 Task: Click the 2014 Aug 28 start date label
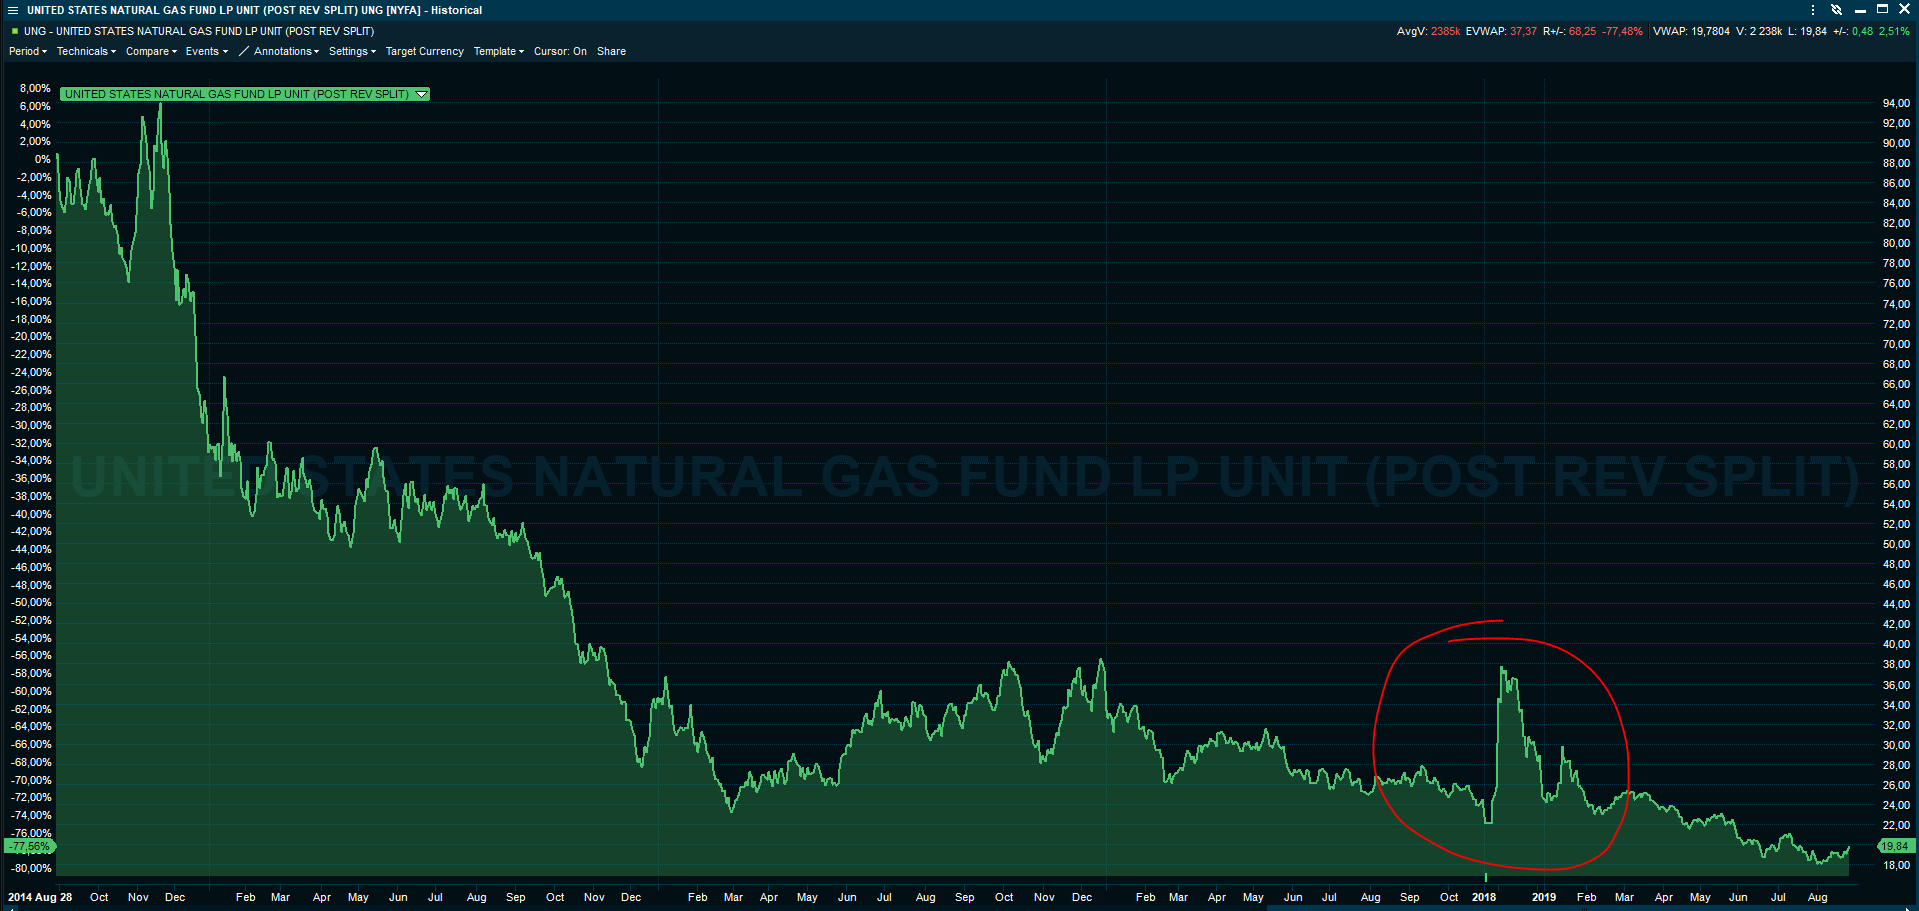40,897
